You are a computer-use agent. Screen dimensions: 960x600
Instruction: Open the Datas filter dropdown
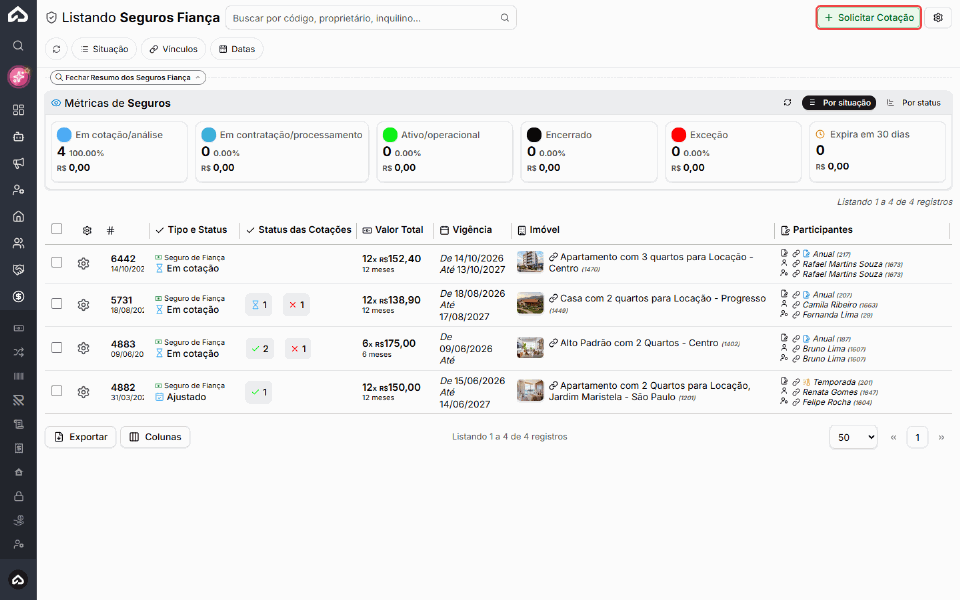237,49
